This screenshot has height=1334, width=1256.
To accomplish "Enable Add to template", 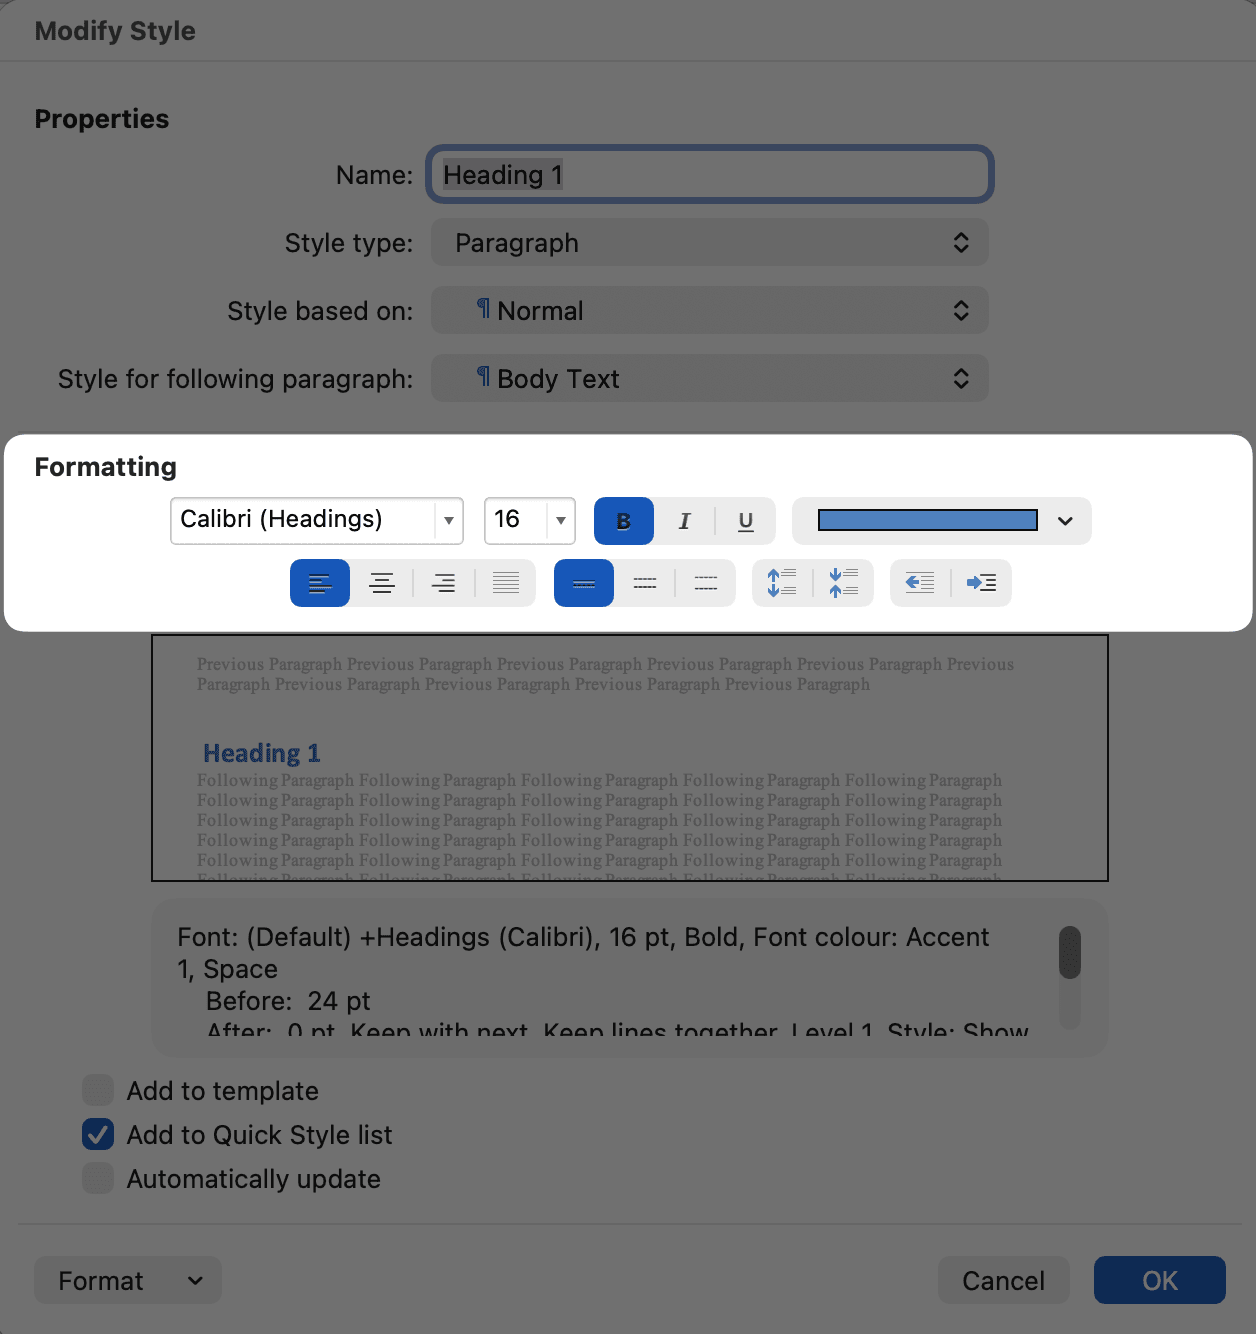I will (x=97, y=1090).
